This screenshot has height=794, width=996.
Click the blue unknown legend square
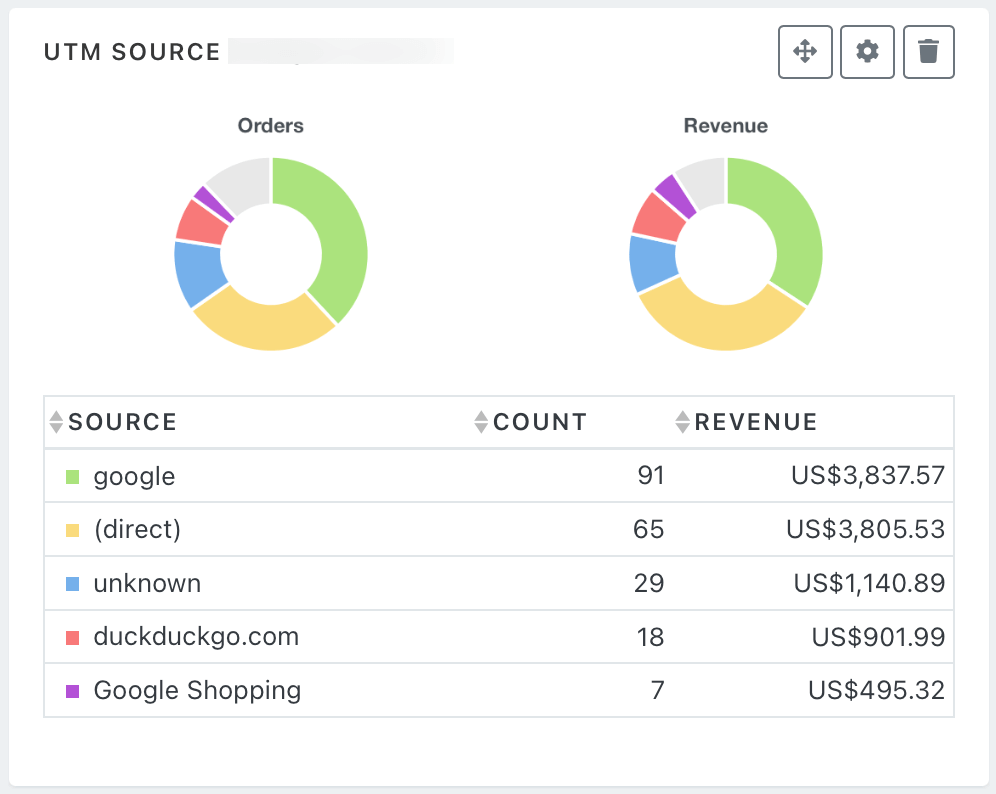pos(72,584)
